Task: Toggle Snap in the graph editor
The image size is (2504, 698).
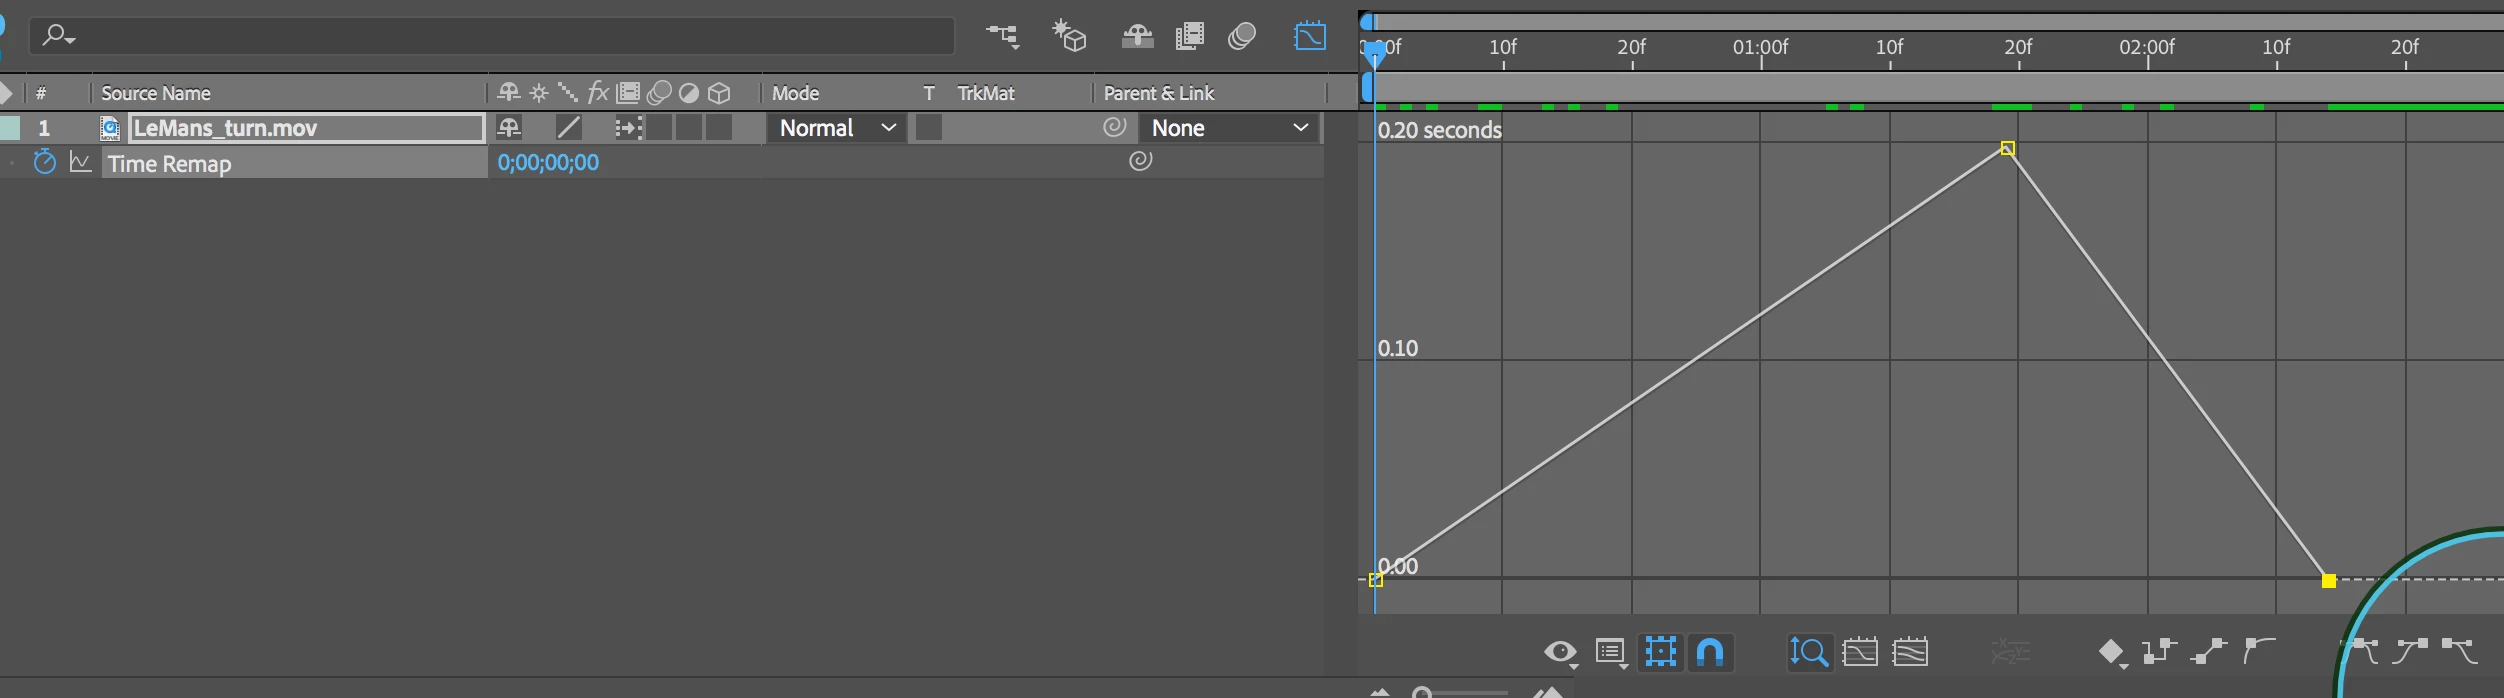Action: pos(1710,652)
